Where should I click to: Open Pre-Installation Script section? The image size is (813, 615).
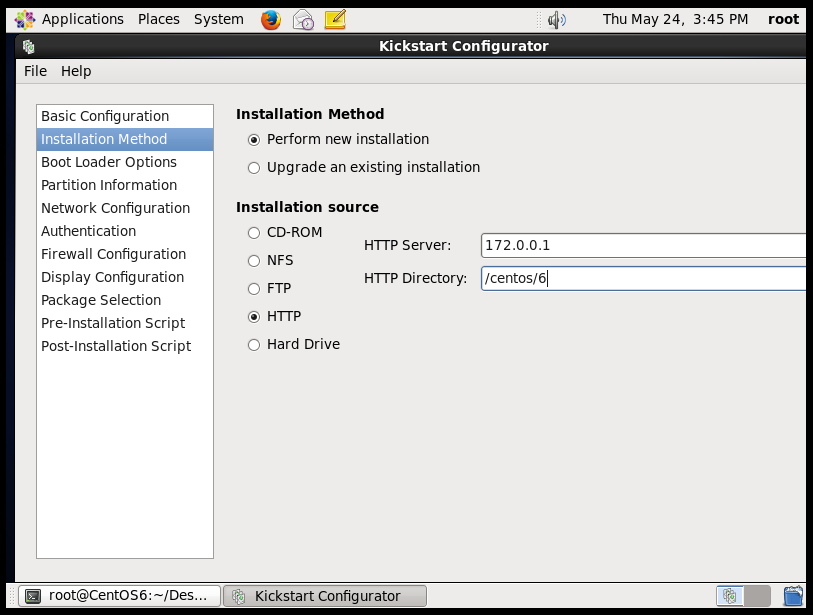coord(125,323)
